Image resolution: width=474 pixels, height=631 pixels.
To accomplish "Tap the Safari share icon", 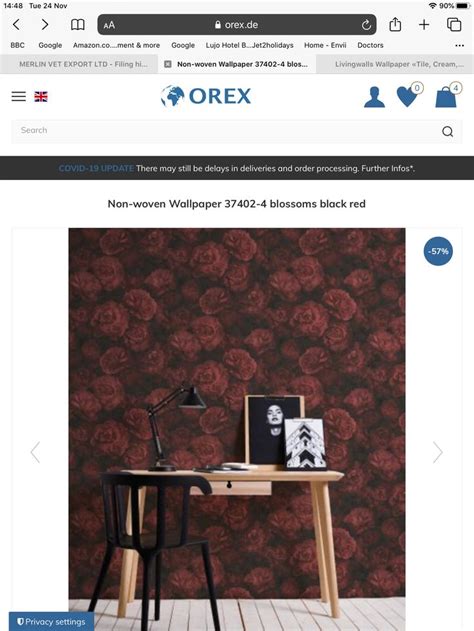I will coord(395,25).
